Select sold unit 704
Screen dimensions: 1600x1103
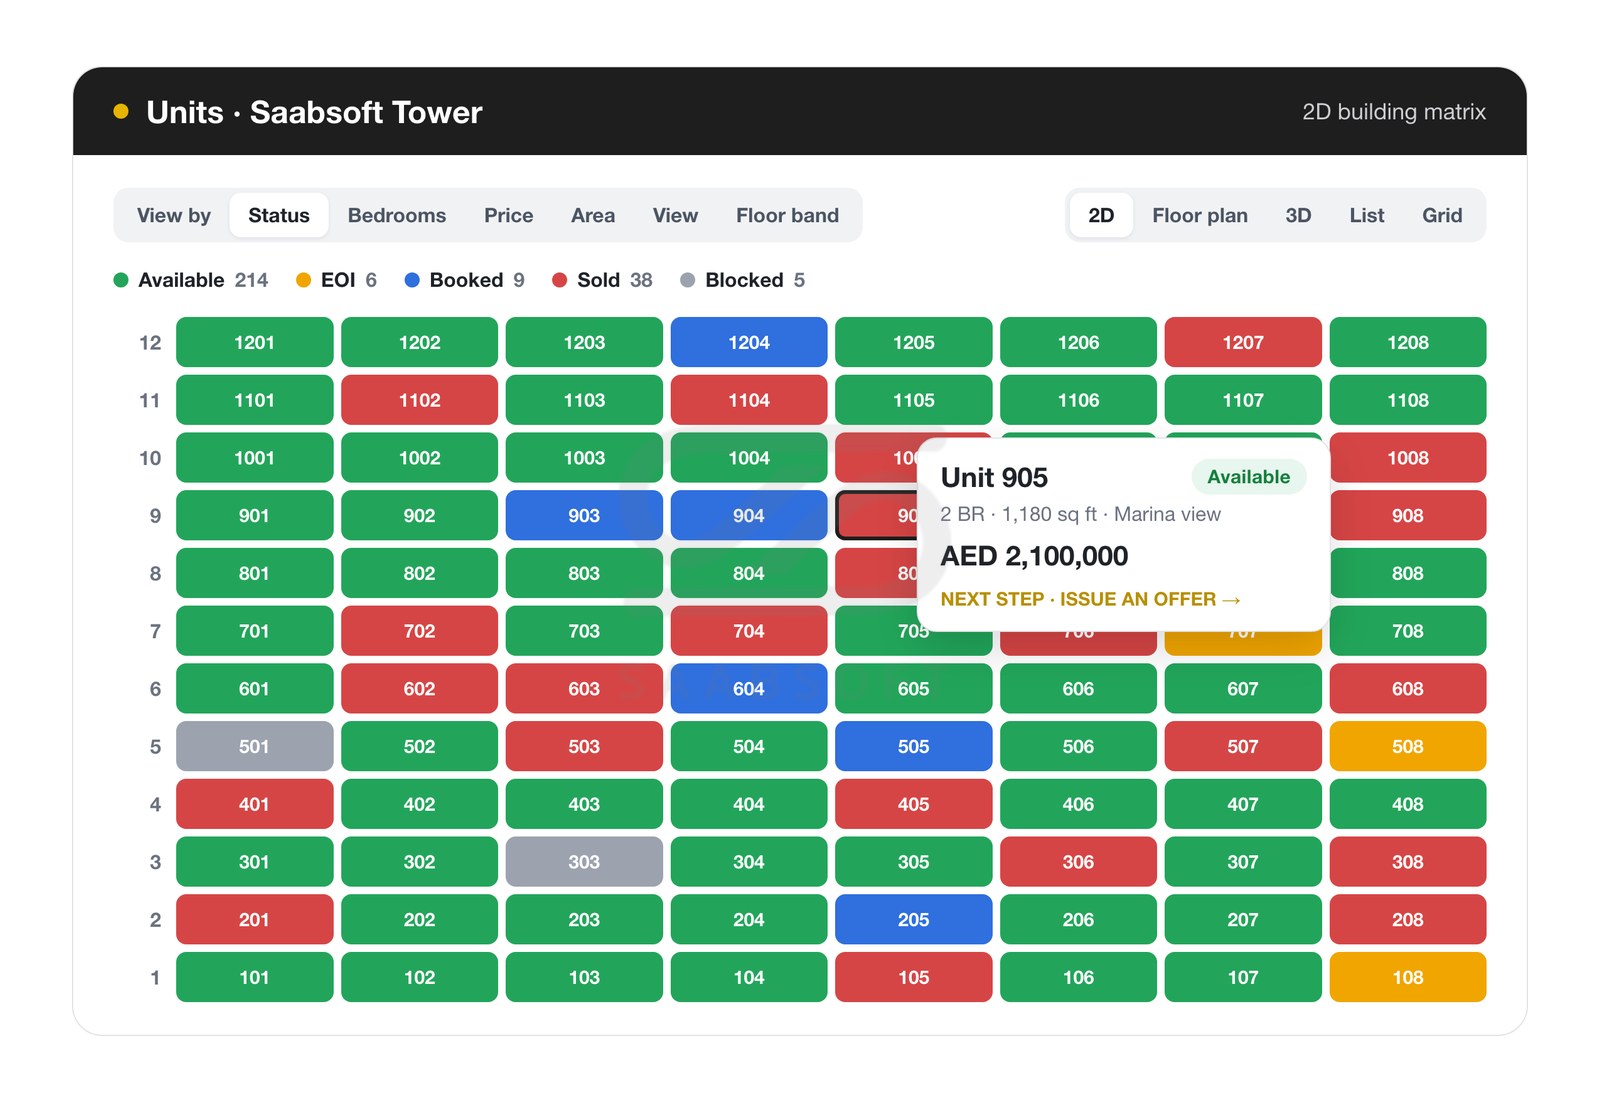(749, 631)
